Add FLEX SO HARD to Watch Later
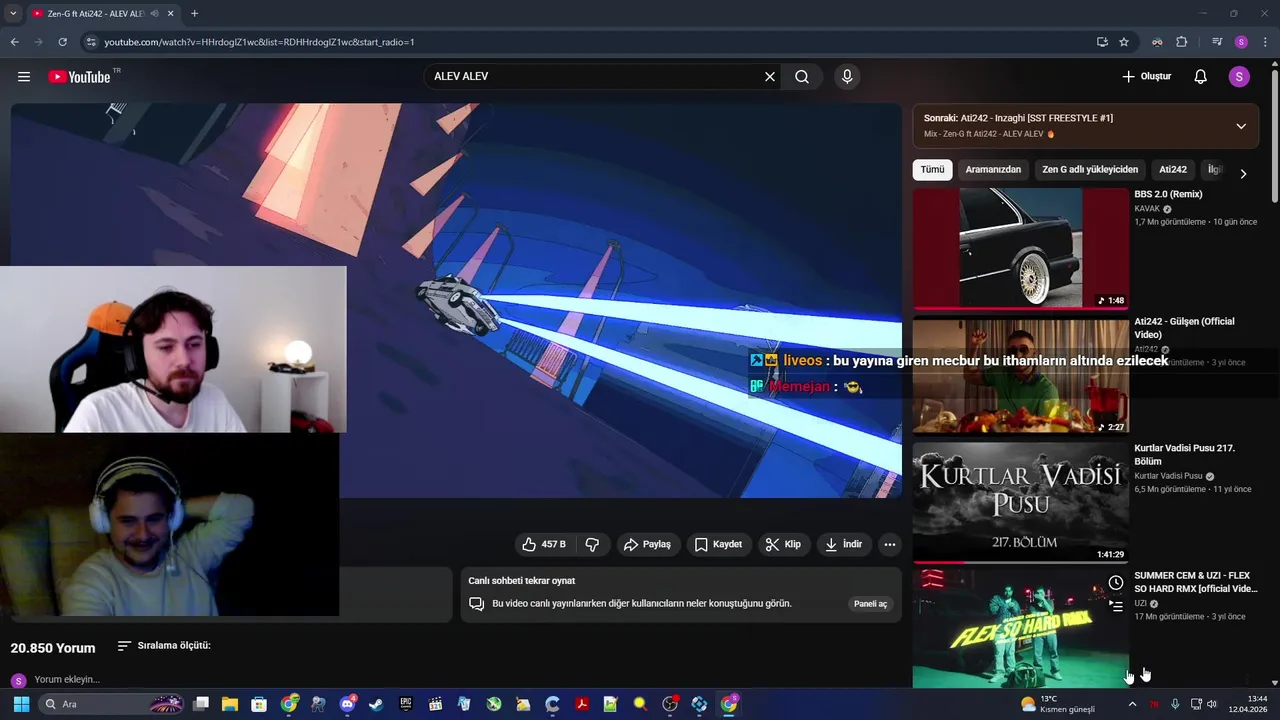 [1116, 583]
